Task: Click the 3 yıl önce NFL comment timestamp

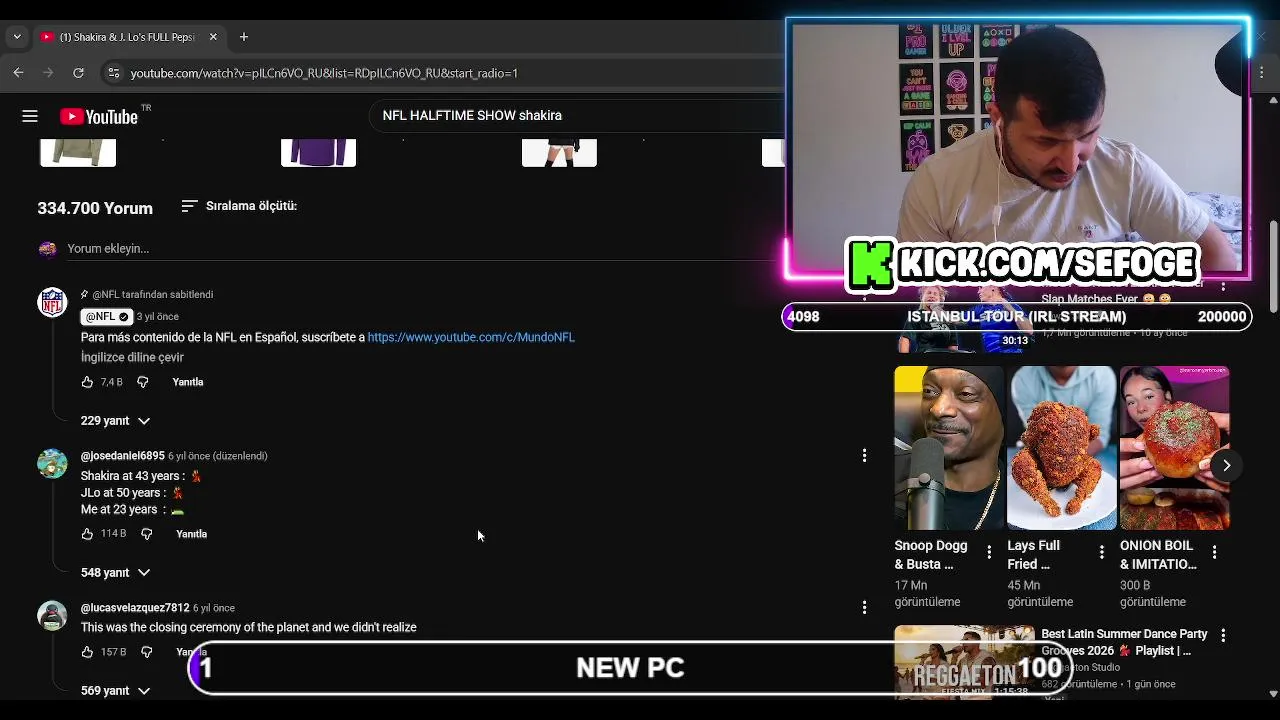Action: (158, 317)
